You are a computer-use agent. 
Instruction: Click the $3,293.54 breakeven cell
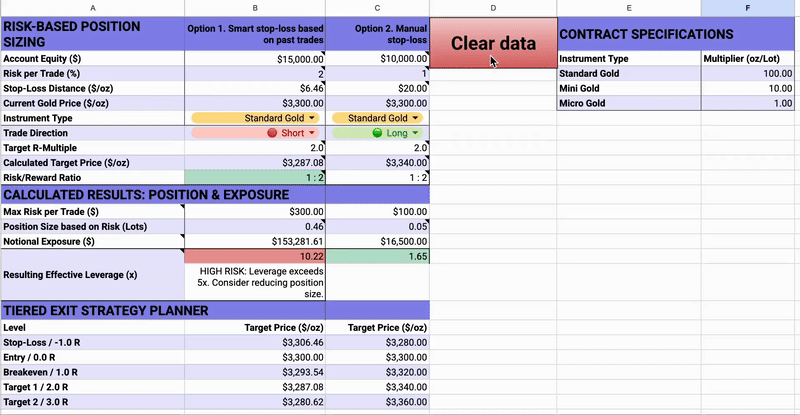coord(255,372)
